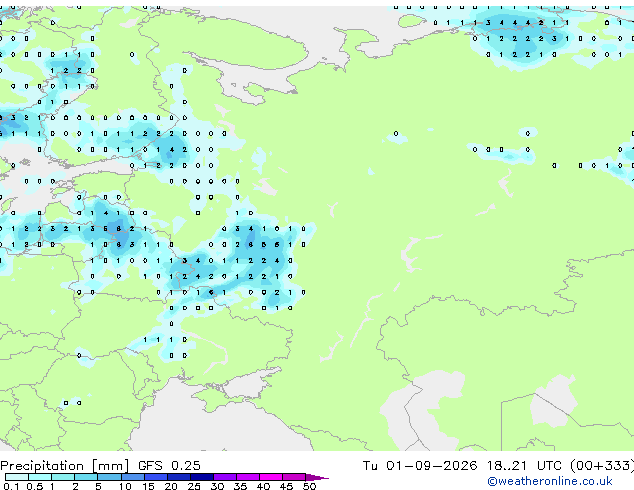Click the 0.1–0.5 mm legend color box
This screenshot has height=490, width=634.
point(17,477)
